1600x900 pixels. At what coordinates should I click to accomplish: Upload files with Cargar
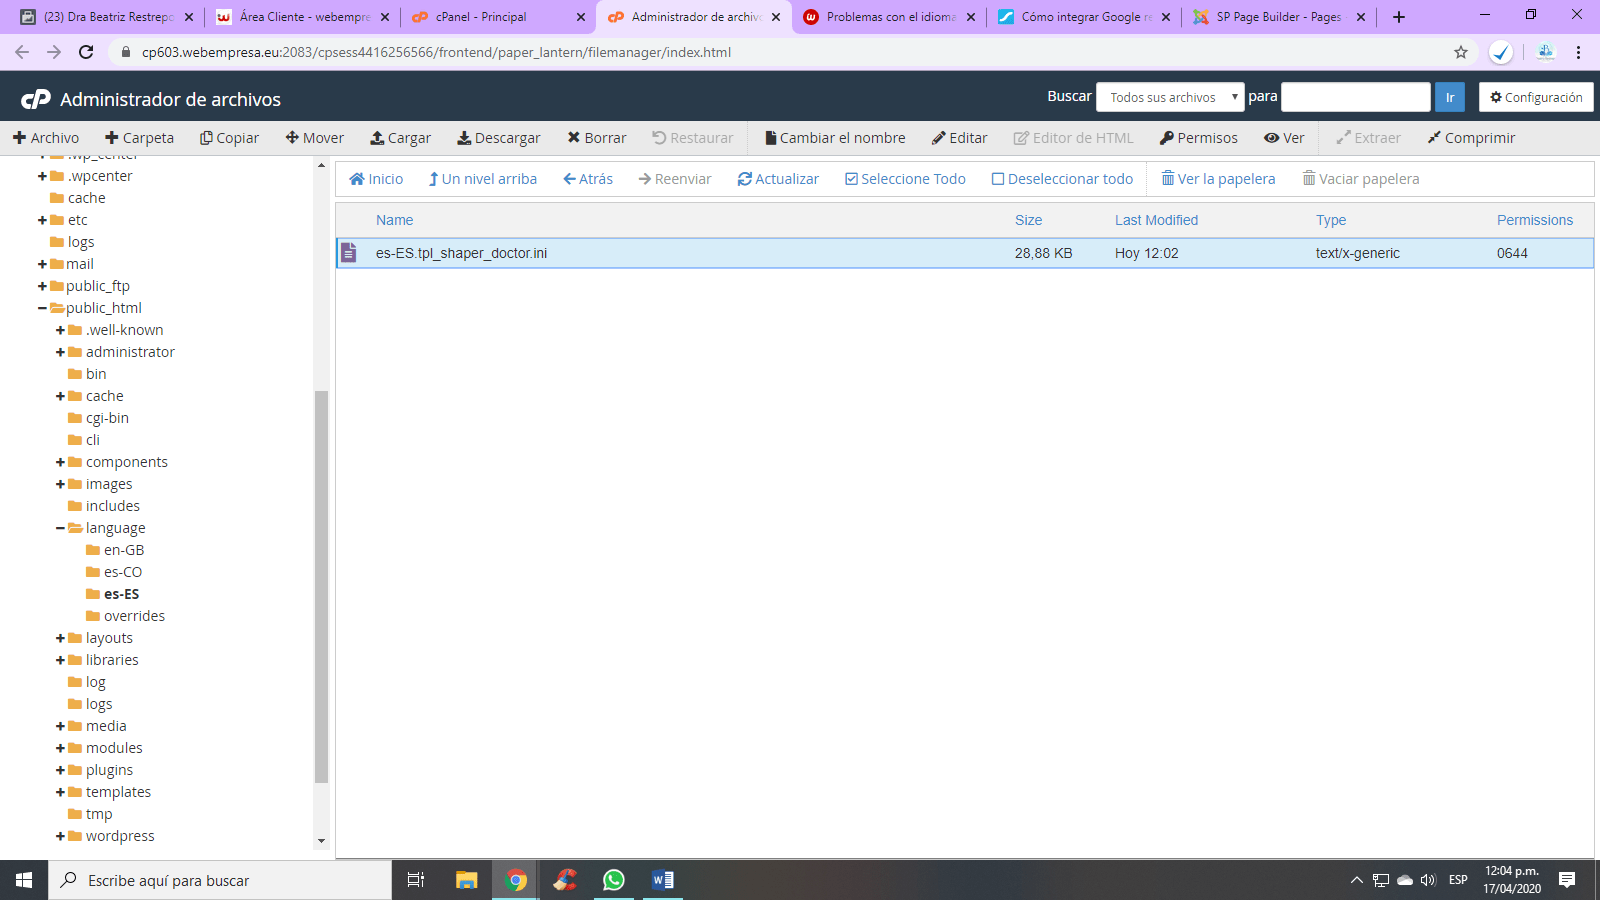400,138
